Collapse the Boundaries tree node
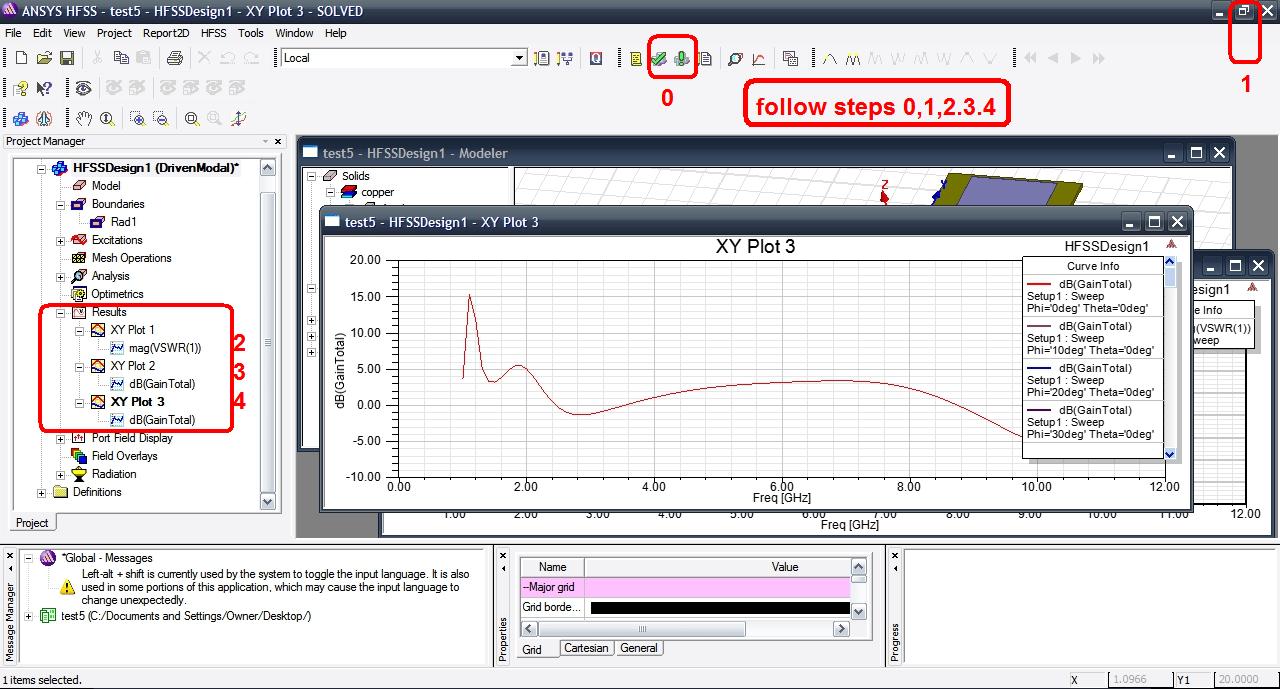 [61, 204]
